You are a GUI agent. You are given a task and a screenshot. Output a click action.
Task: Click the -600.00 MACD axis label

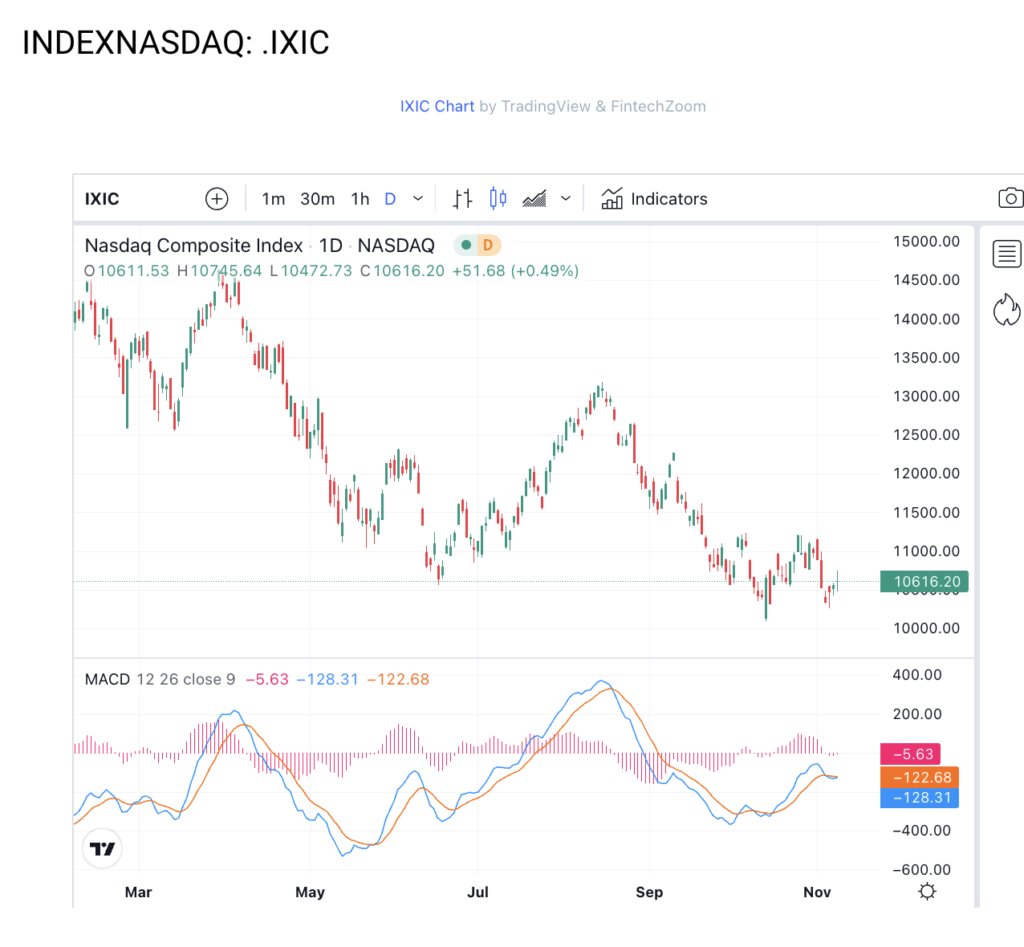[921, 869]
